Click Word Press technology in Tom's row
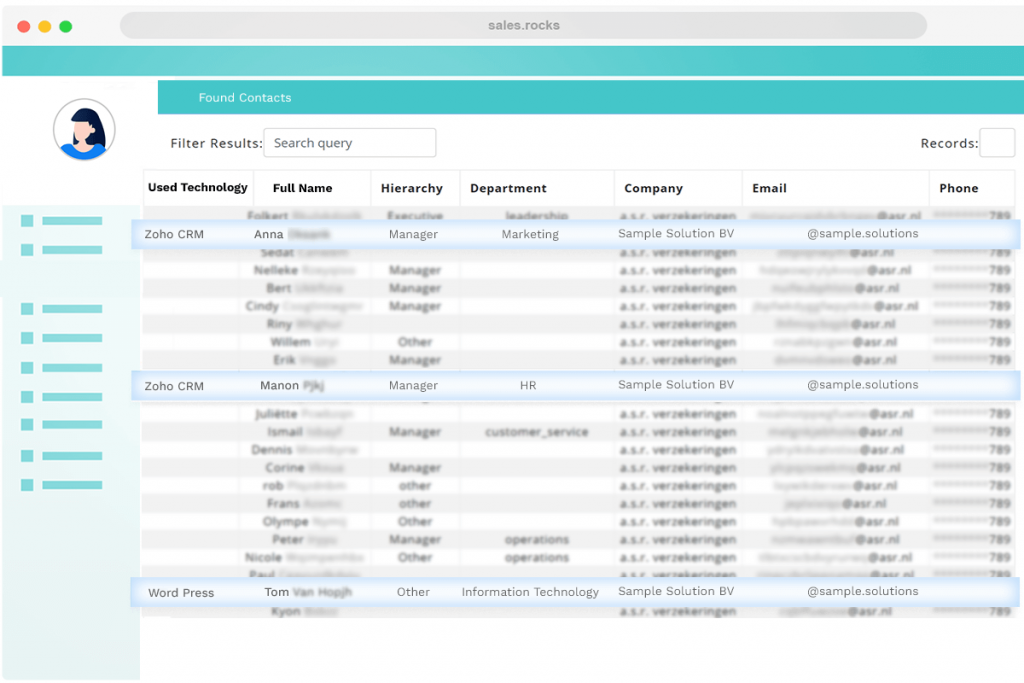 pyautogui.click(x=181, y=593)
